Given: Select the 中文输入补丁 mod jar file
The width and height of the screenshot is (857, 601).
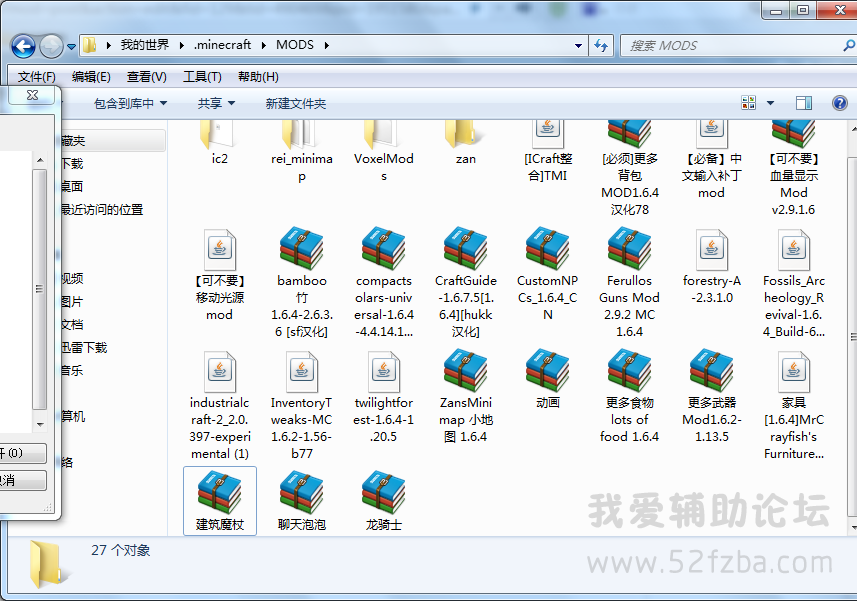Looking at the screenshot, I should pos(712,161).
